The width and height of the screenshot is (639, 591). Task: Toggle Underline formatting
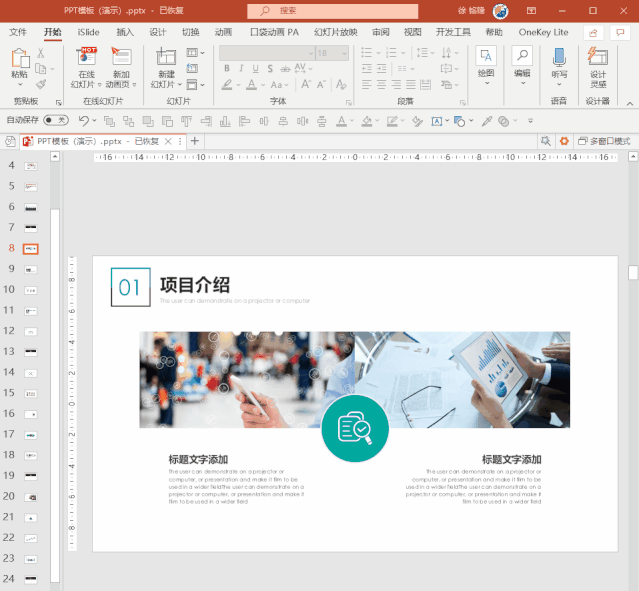256,68
